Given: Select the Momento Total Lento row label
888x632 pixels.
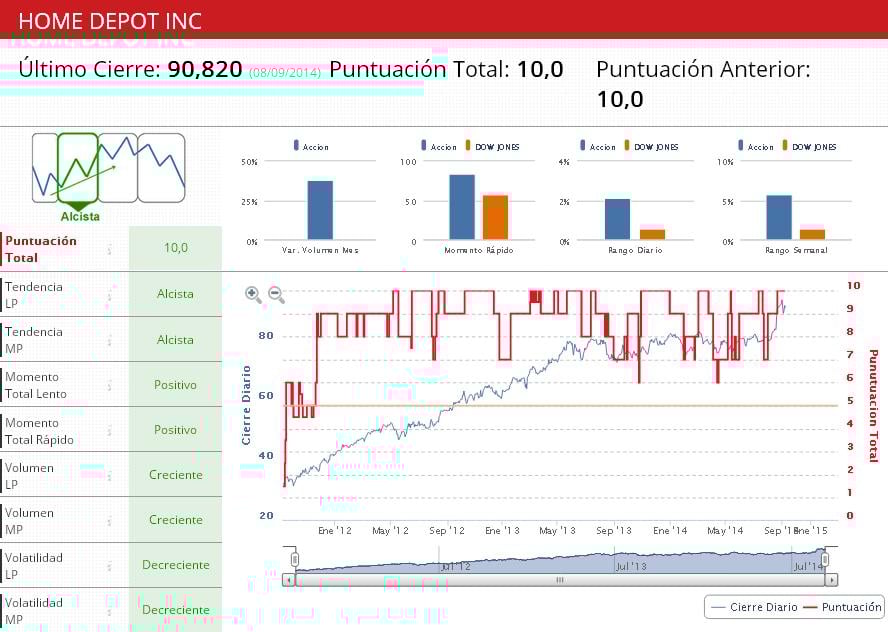Looking at the screenshot, I should tap(36, 385).
